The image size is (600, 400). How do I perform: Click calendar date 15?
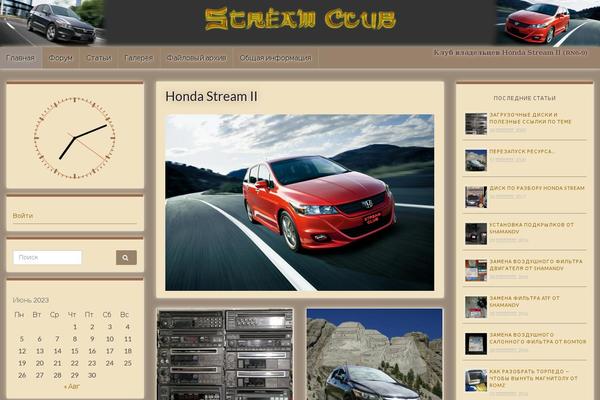75,351
